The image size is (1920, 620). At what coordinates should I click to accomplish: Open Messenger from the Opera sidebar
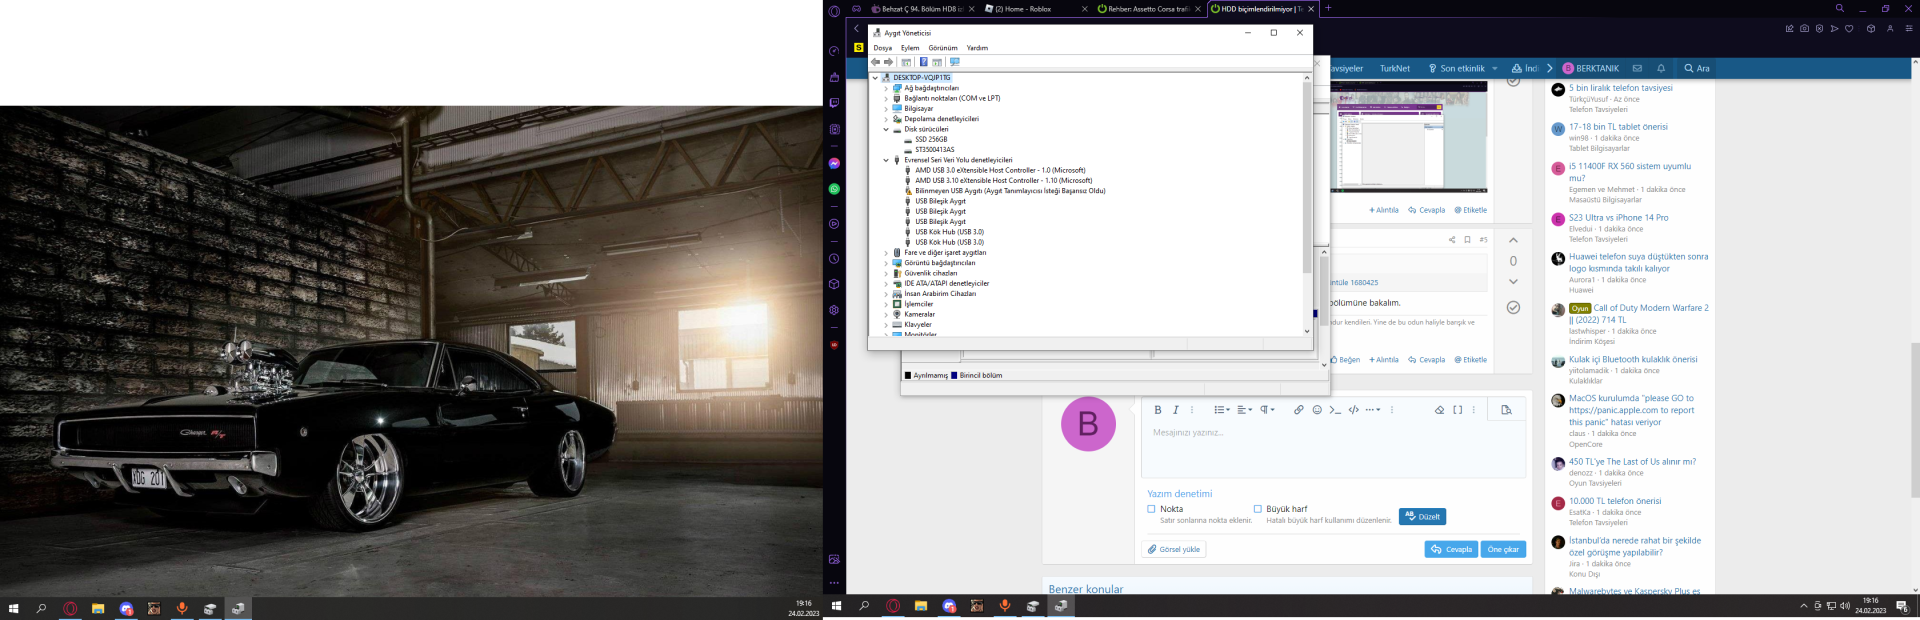pos(834,163)
